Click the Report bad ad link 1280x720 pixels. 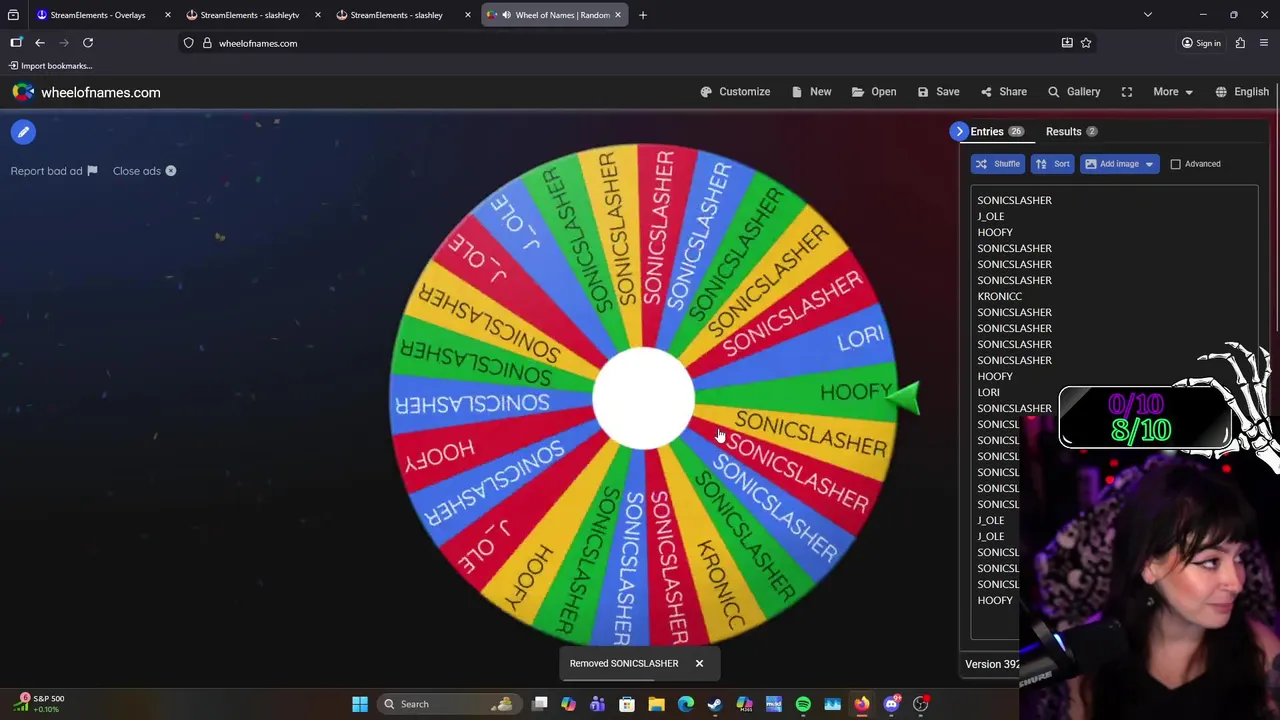54,171
